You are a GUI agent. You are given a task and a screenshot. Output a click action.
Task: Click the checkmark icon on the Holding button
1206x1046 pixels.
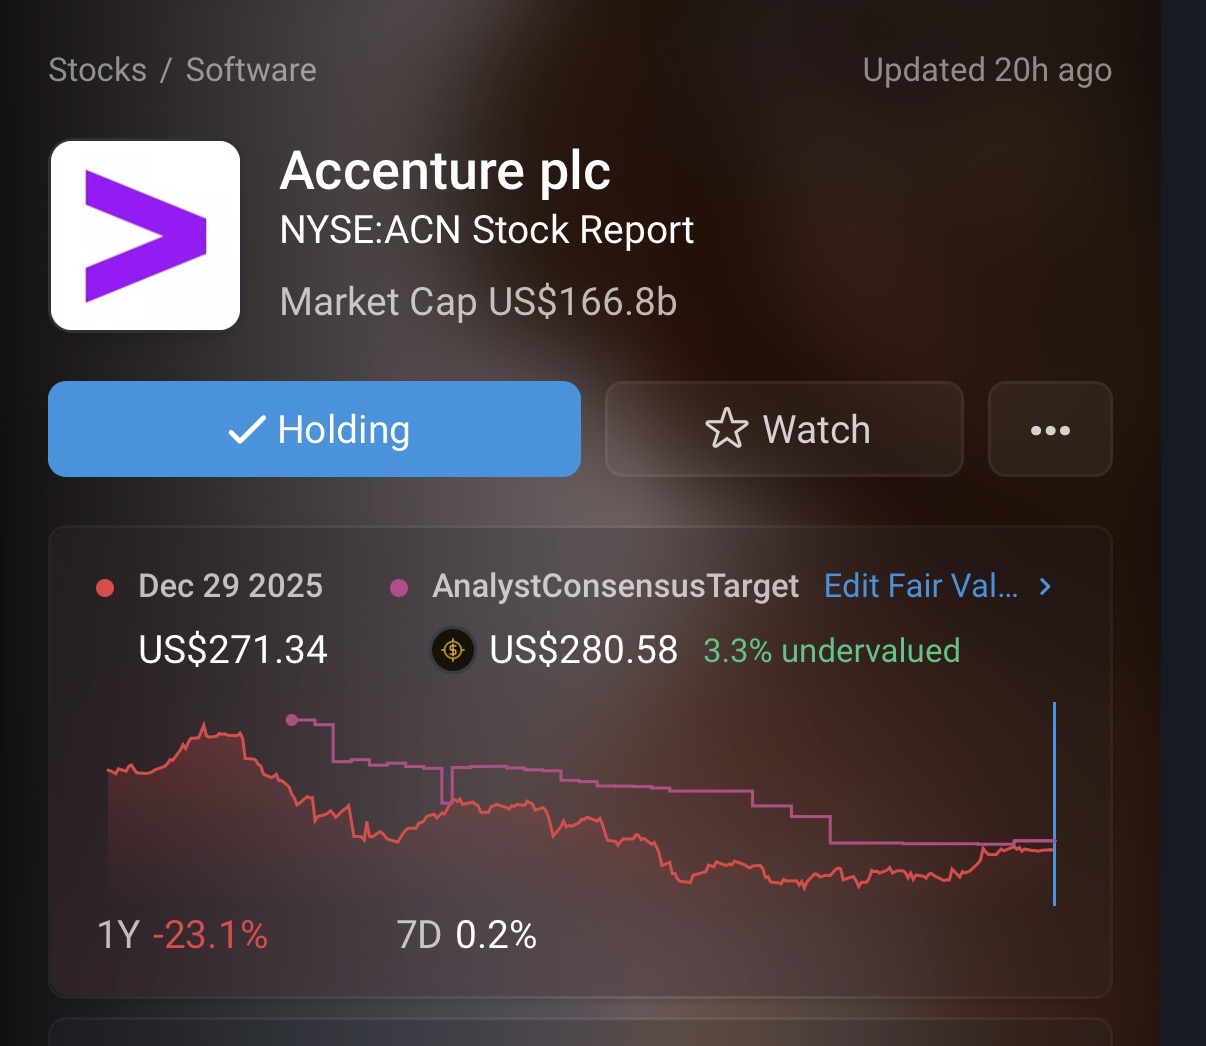246,430
